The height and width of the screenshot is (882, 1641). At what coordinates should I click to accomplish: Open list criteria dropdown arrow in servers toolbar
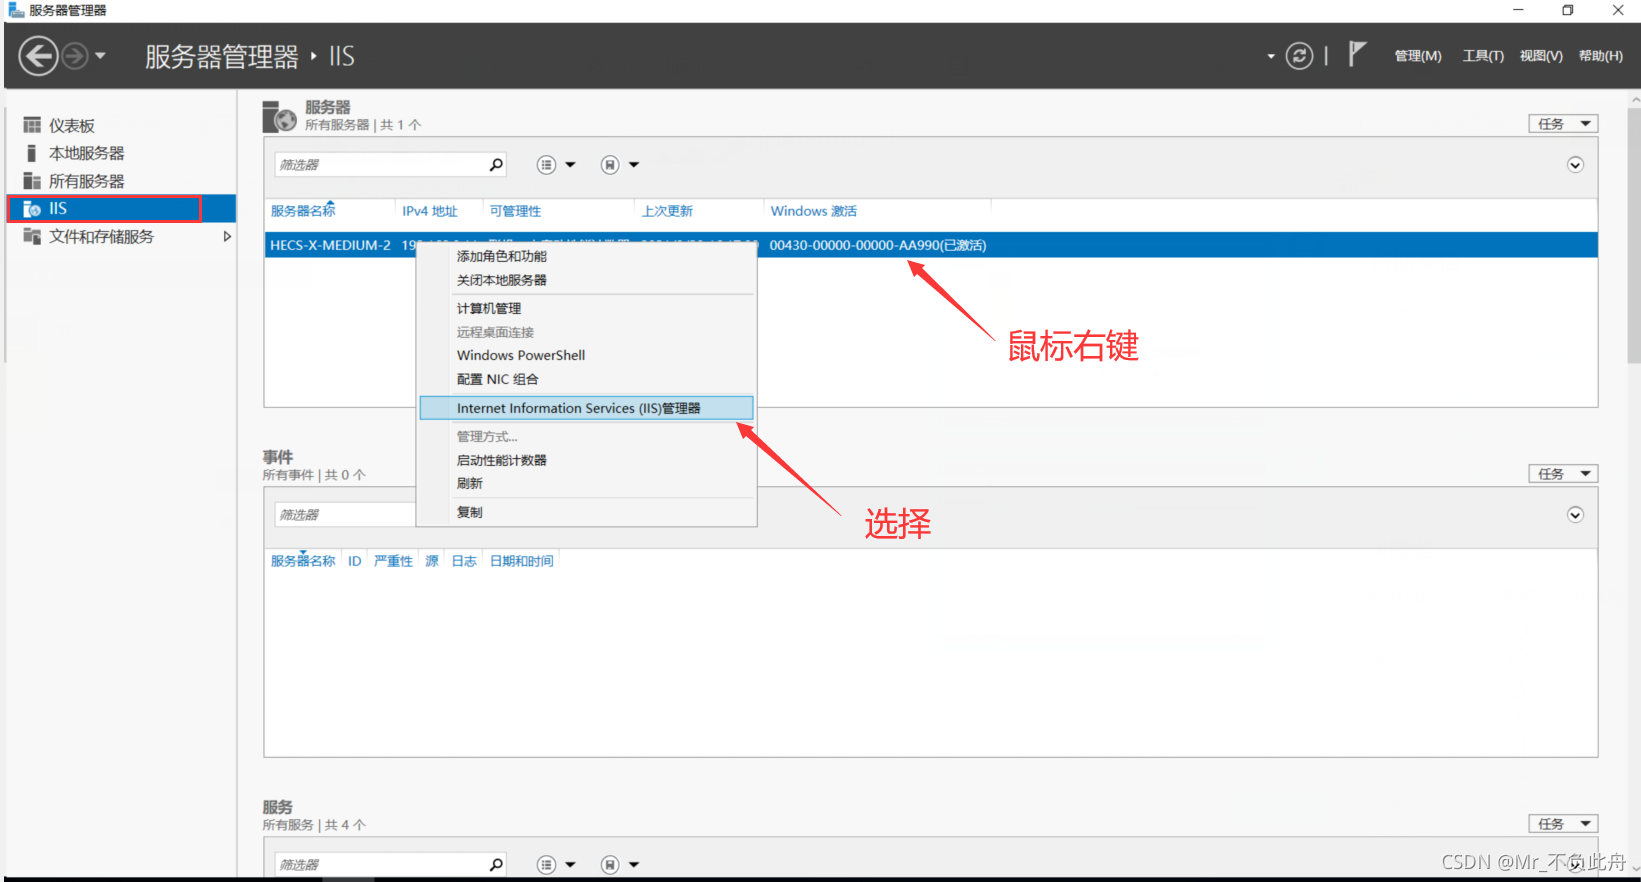point(570,165)
